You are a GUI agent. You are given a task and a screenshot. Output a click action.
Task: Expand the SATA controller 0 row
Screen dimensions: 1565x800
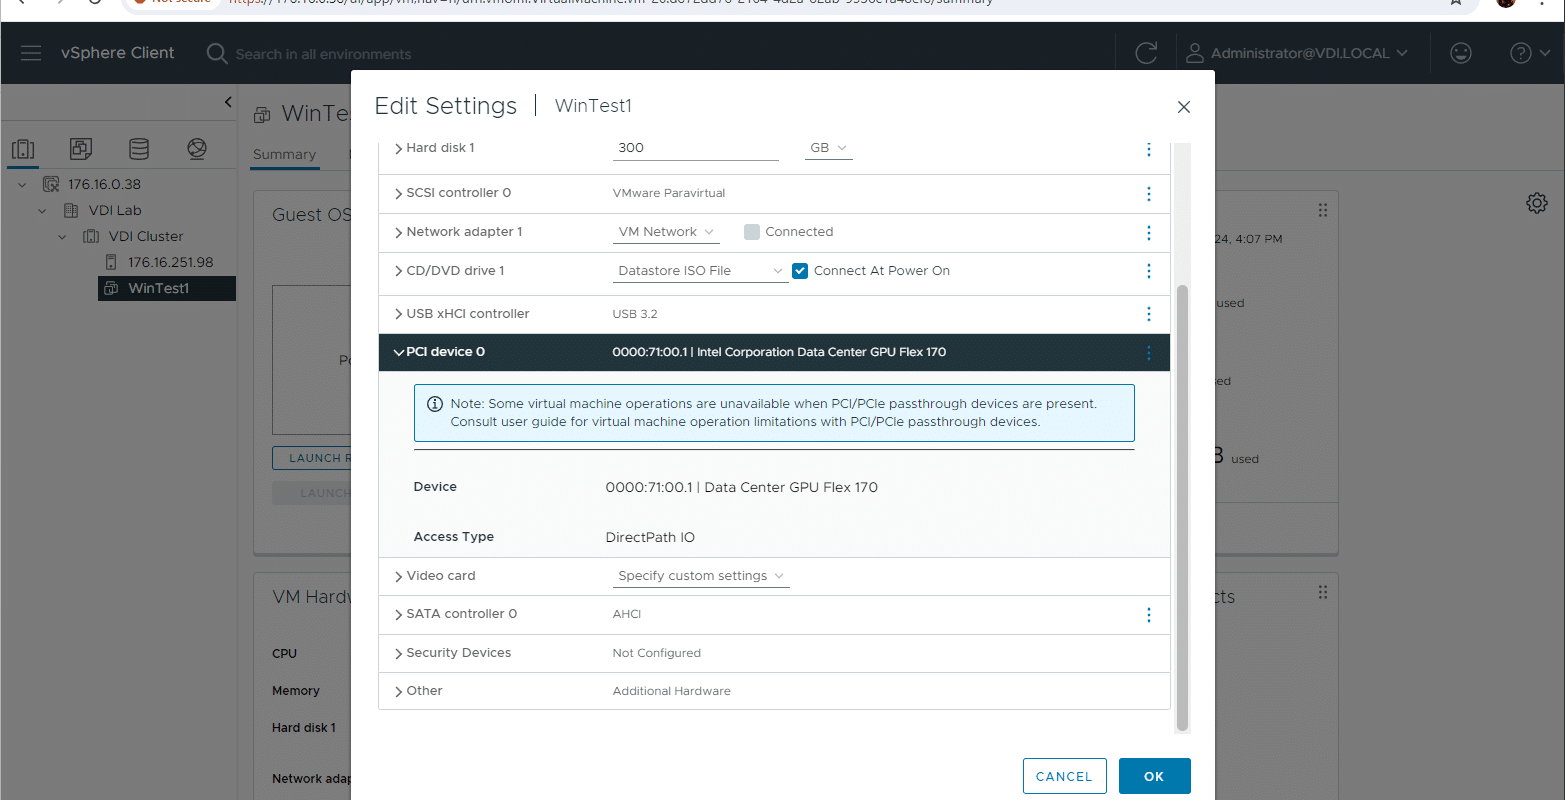(399, 614)
